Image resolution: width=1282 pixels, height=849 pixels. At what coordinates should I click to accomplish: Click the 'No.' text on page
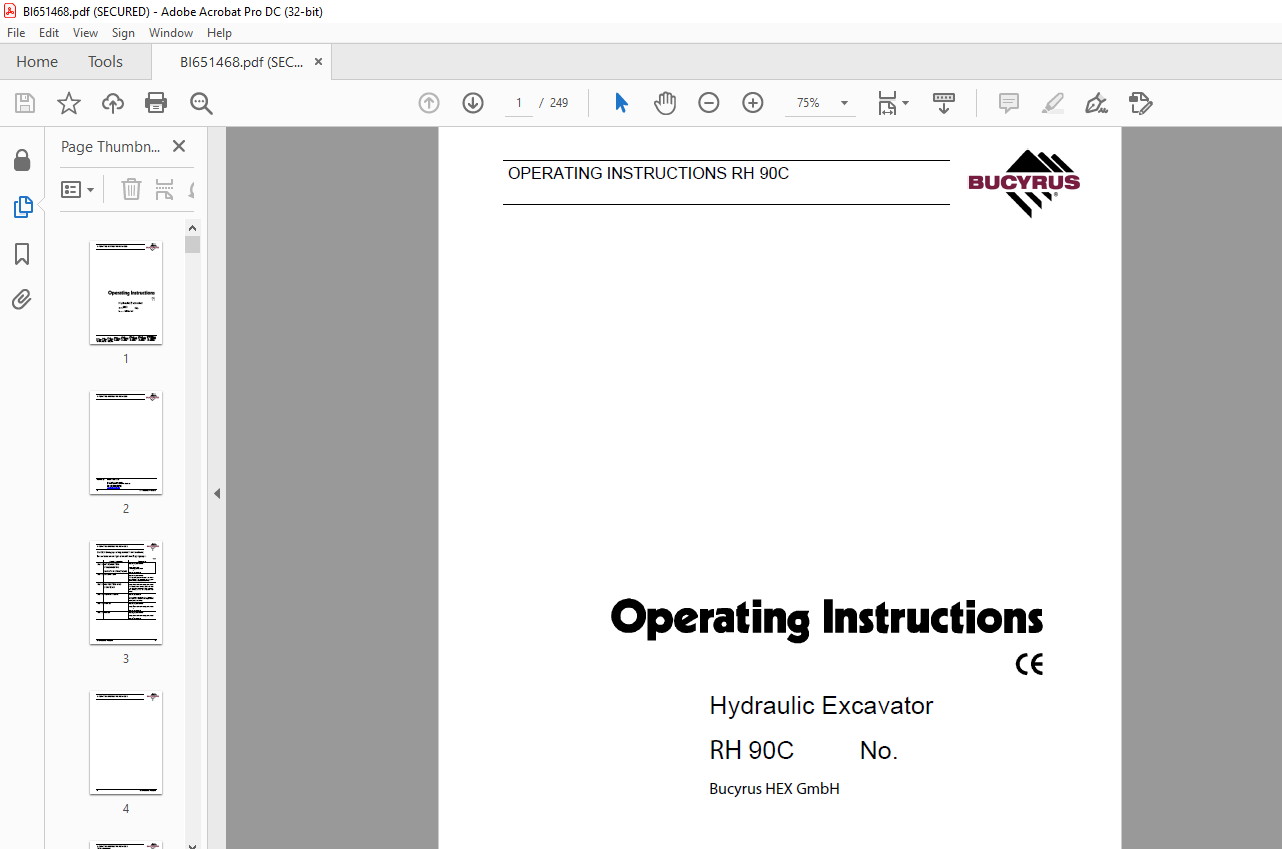[879, 751]
